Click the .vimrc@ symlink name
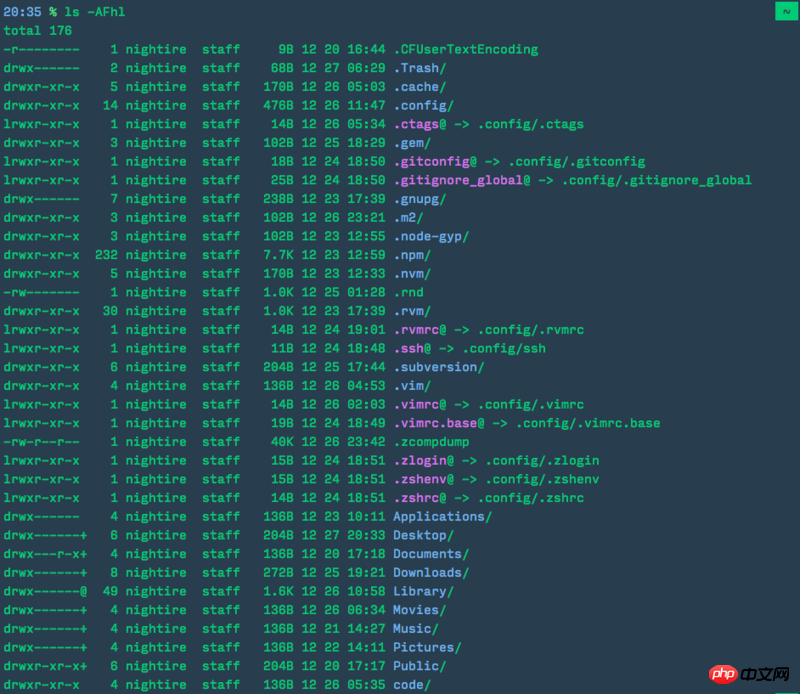 click(x=419, y=405)
